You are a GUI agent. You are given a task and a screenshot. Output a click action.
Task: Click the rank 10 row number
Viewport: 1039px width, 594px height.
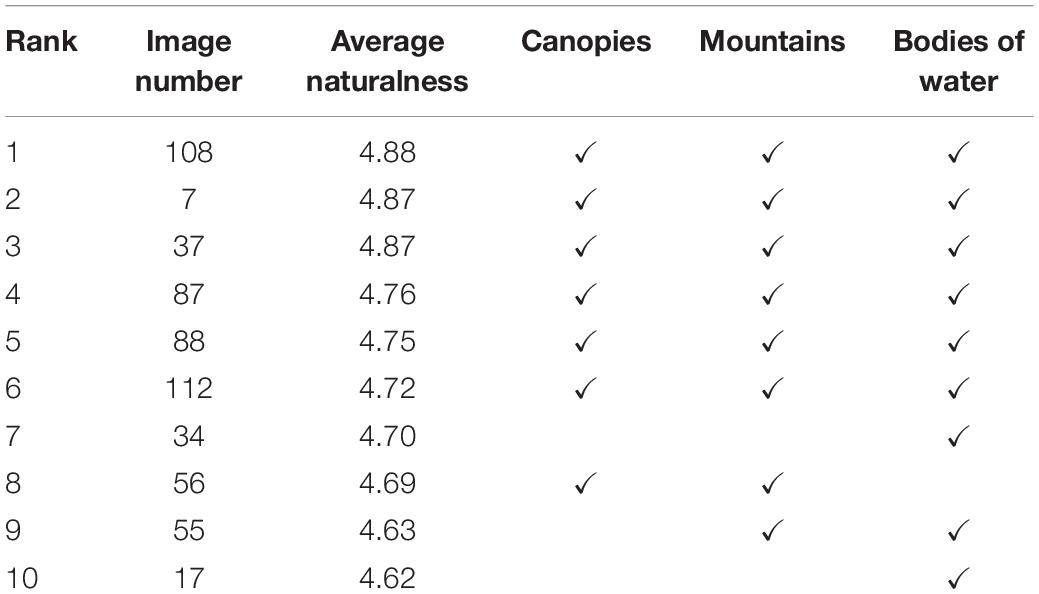[21, 578]
